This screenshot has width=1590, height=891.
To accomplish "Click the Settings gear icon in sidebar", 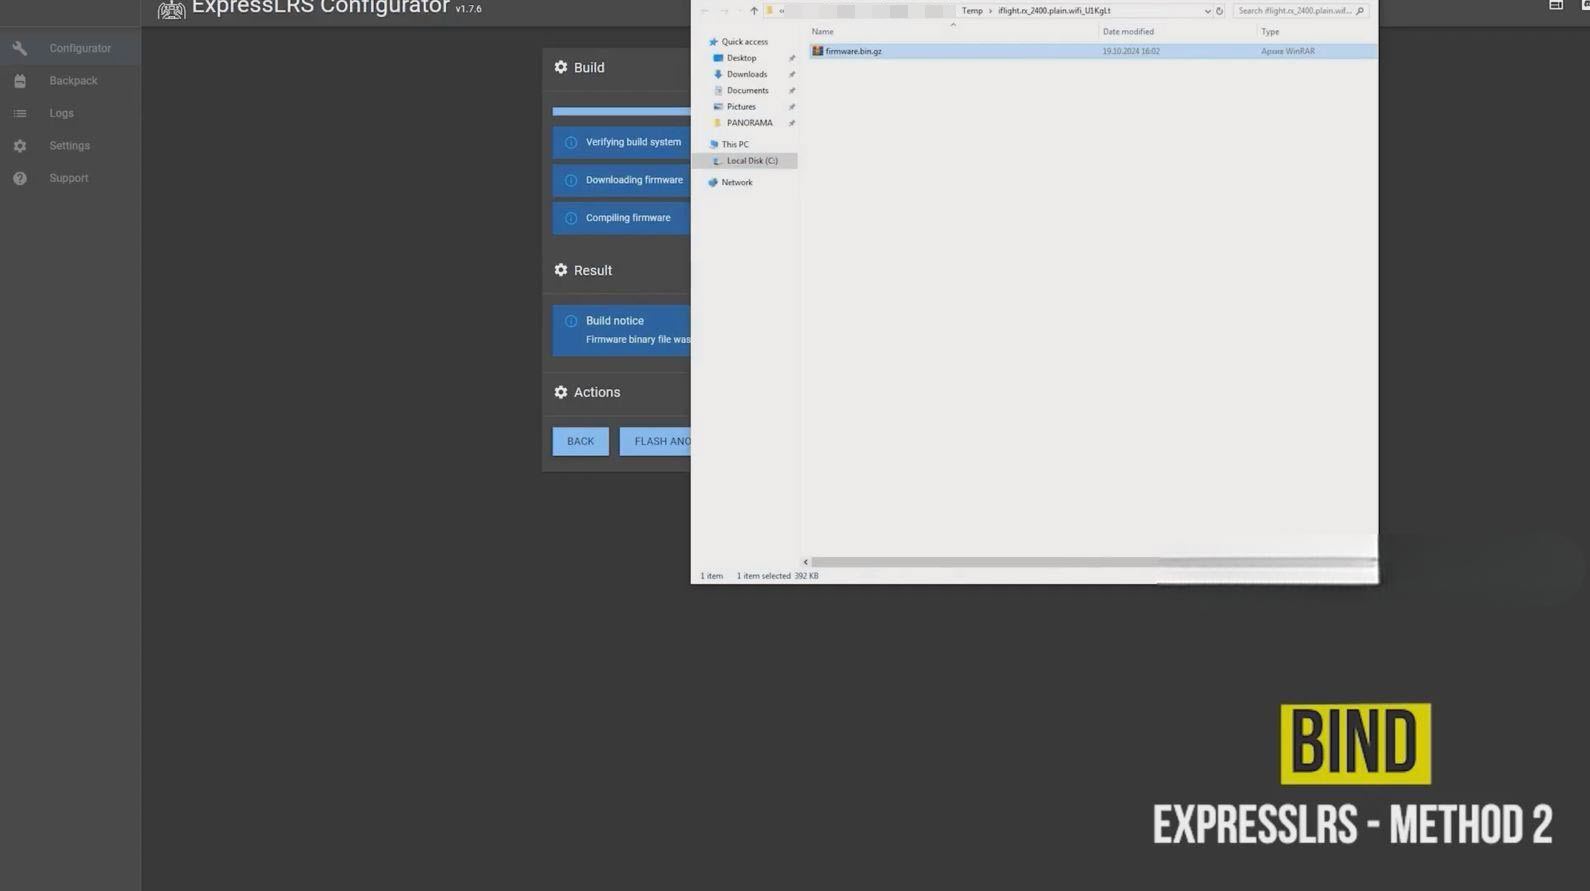I will 20,146.
